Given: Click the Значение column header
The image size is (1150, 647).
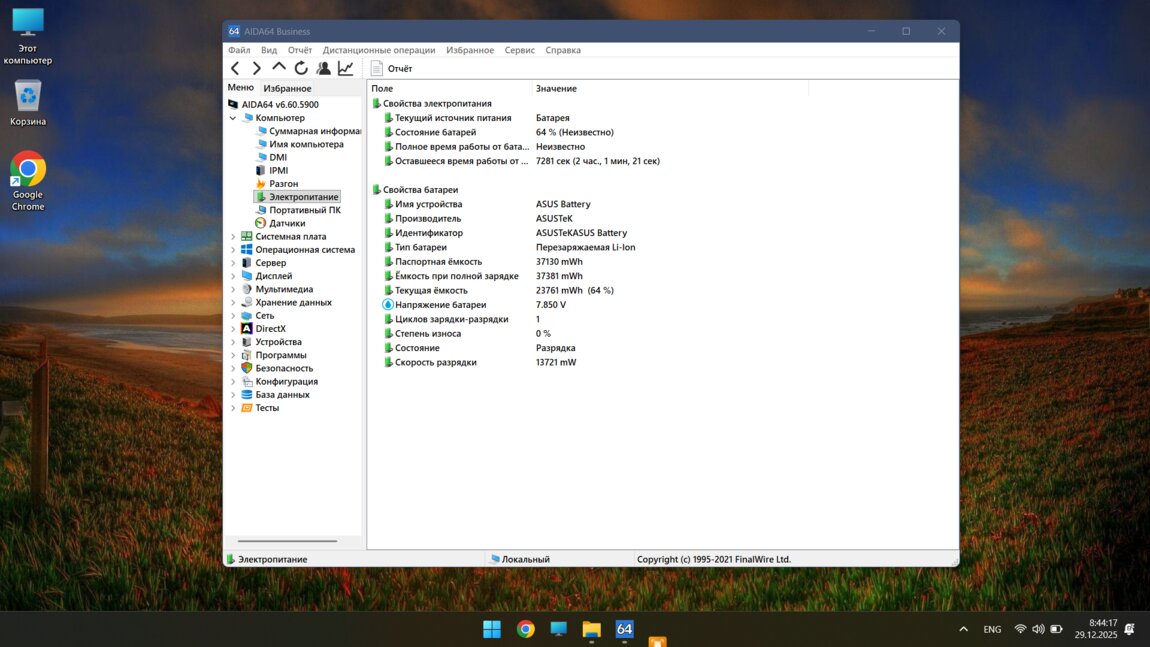Looking at the screenshot, I should click(x=556, y=88).
